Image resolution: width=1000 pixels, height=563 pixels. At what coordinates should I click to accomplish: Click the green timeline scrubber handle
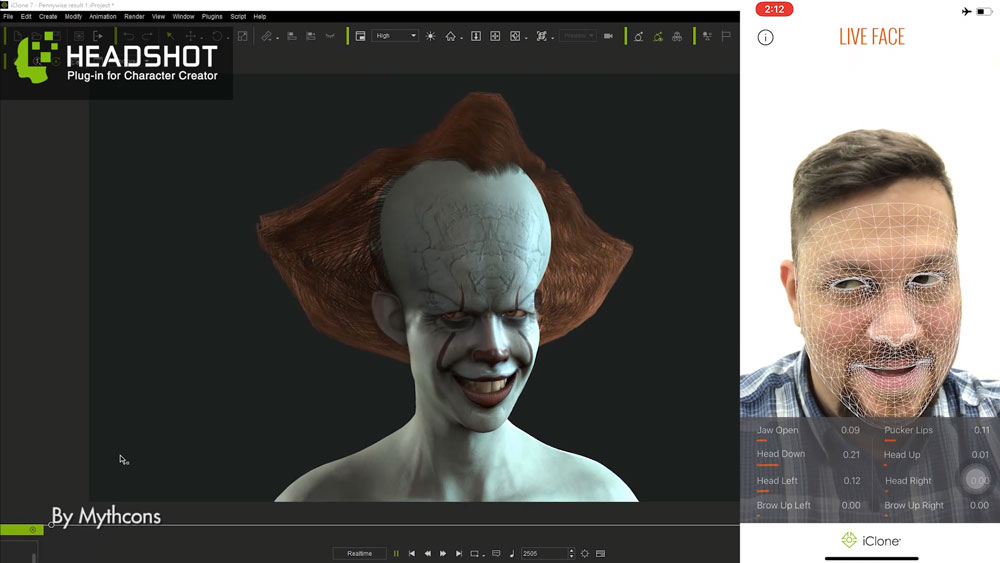(x=52, y=525)
